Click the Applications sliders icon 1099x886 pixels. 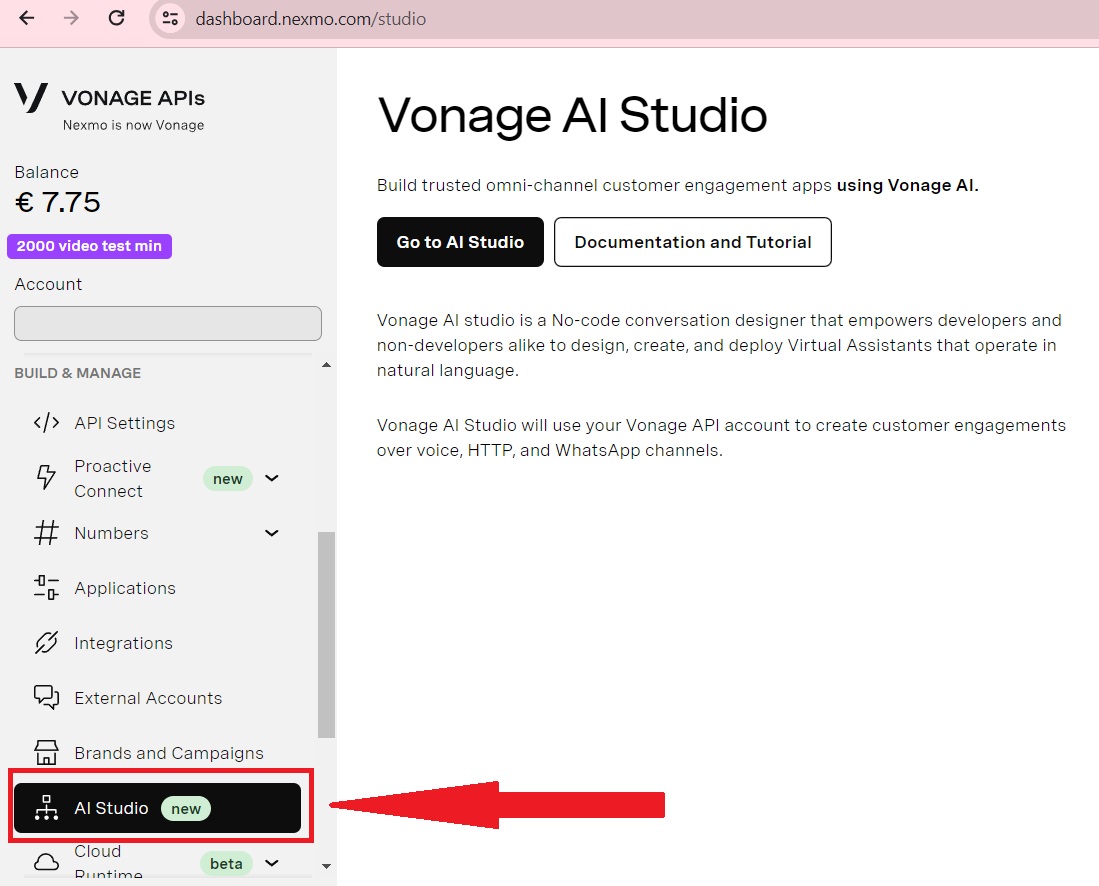coord(46,587)
